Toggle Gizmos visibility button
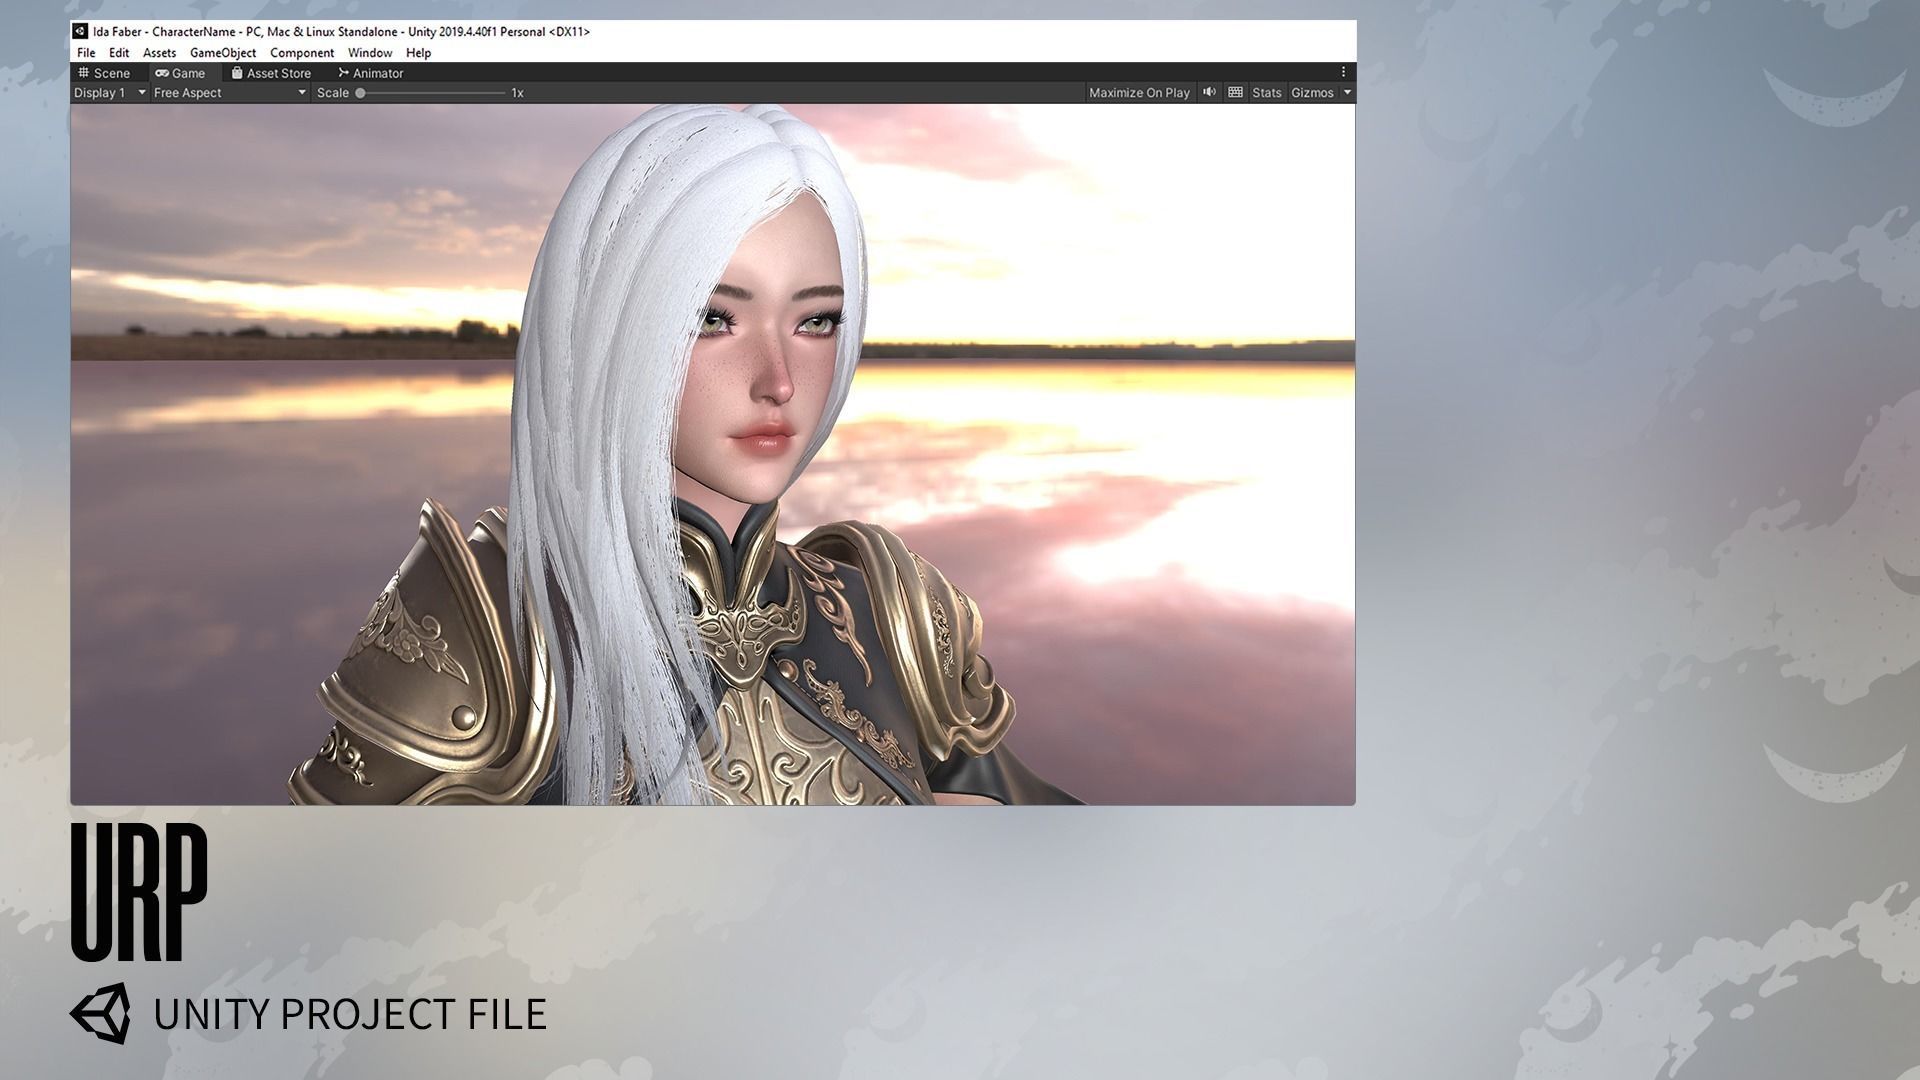 (x=1312, y=92)
